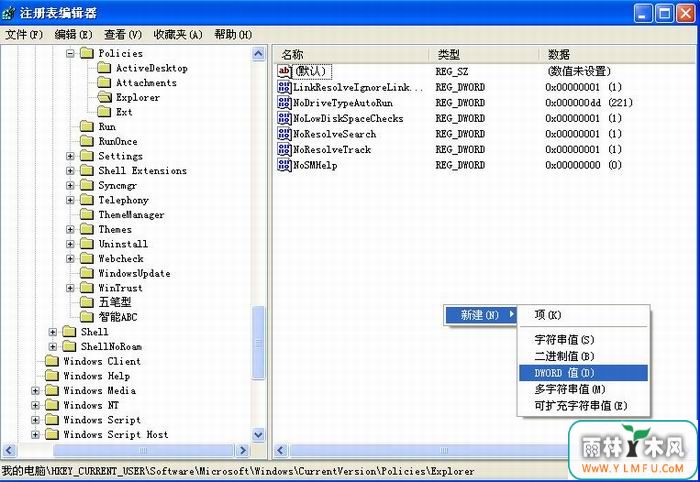The width and height of the screenshot is (700, 482).
Task: Expand the Shell Extensions node
Action: point(70,171)
